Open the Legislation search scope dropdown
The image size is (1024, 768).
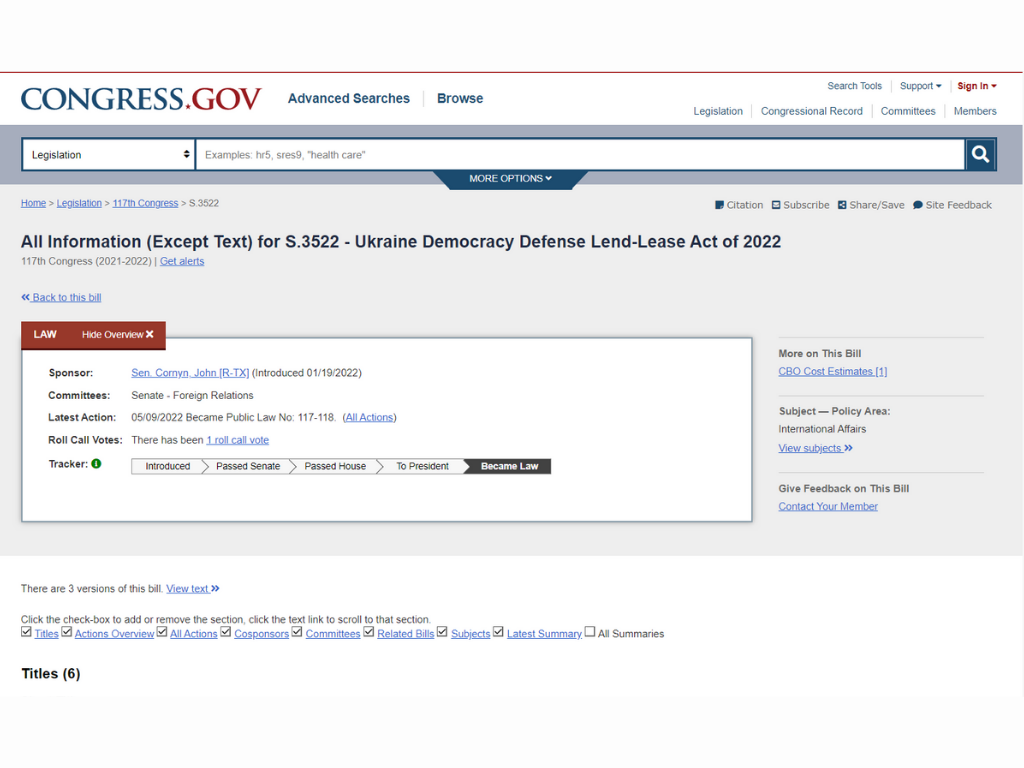(108, 155)
